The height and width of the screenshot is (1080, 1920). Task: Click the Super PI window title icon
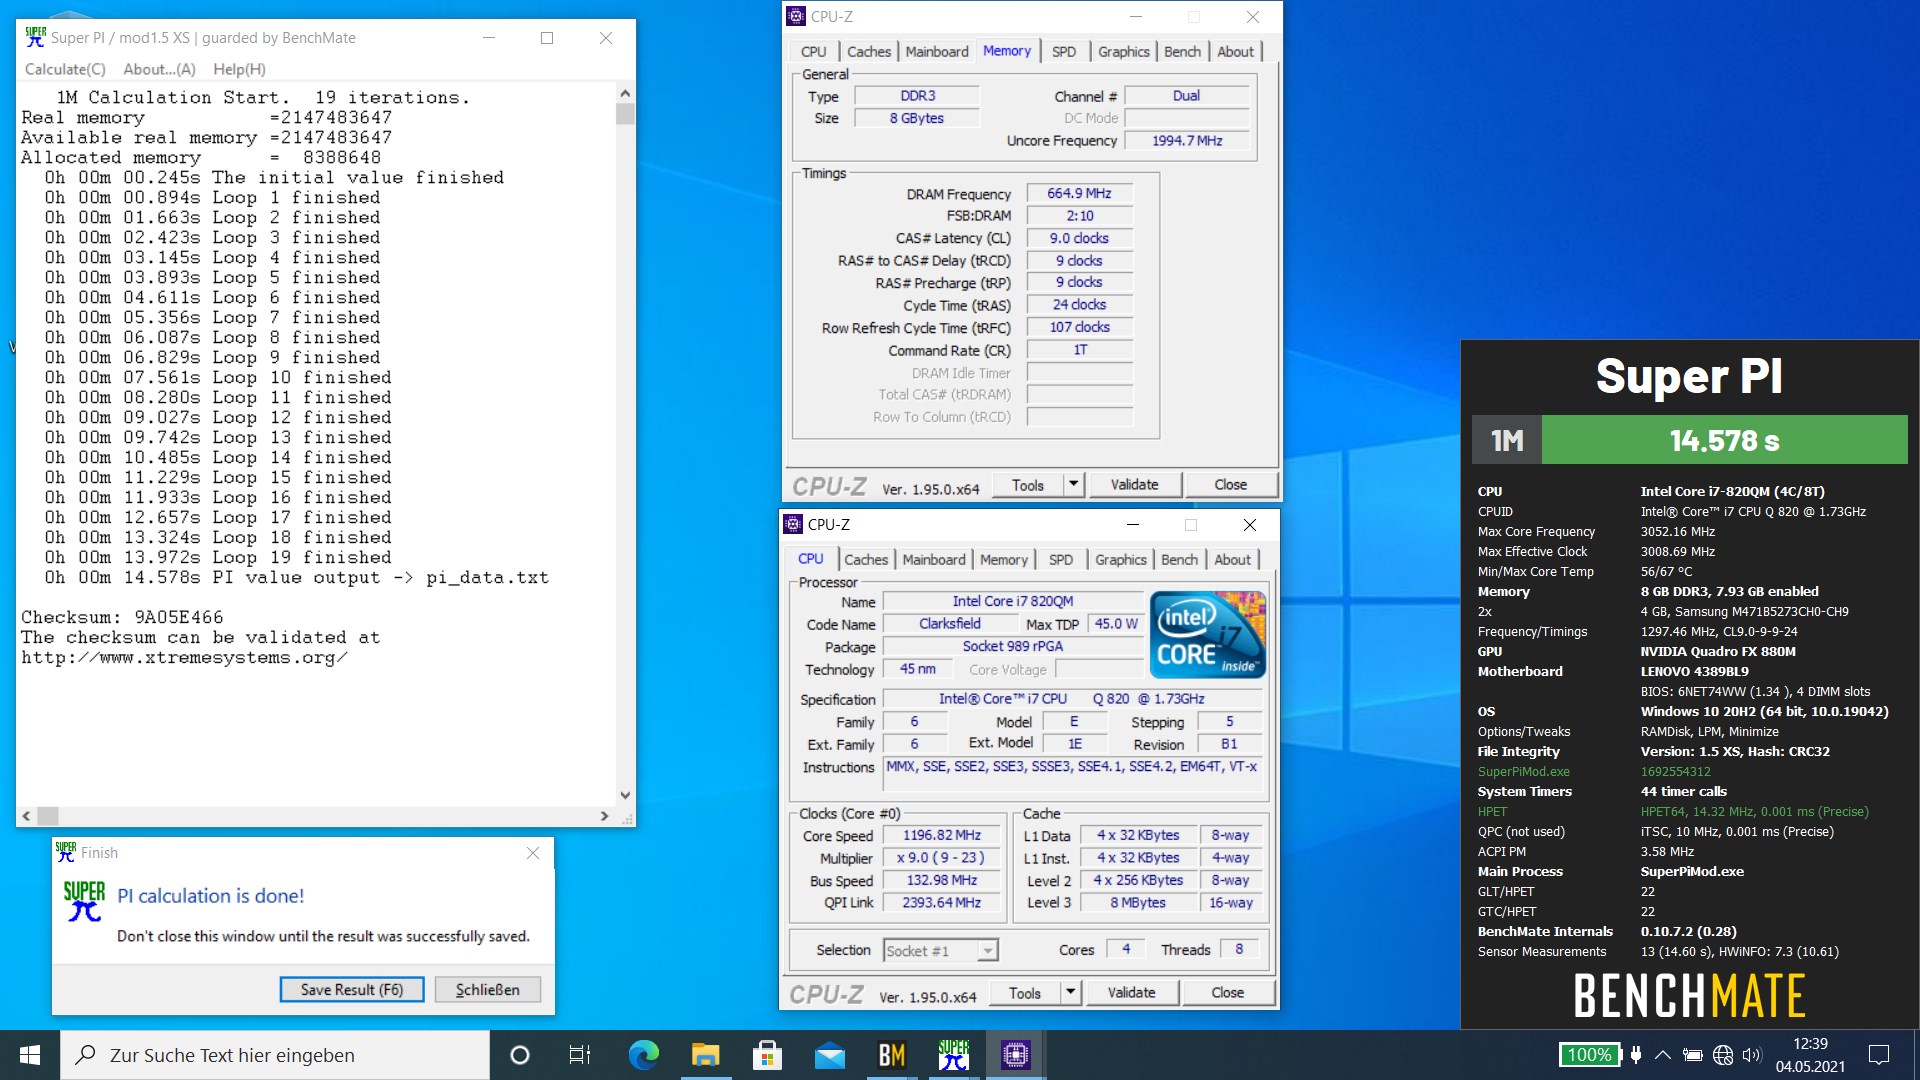36,38
